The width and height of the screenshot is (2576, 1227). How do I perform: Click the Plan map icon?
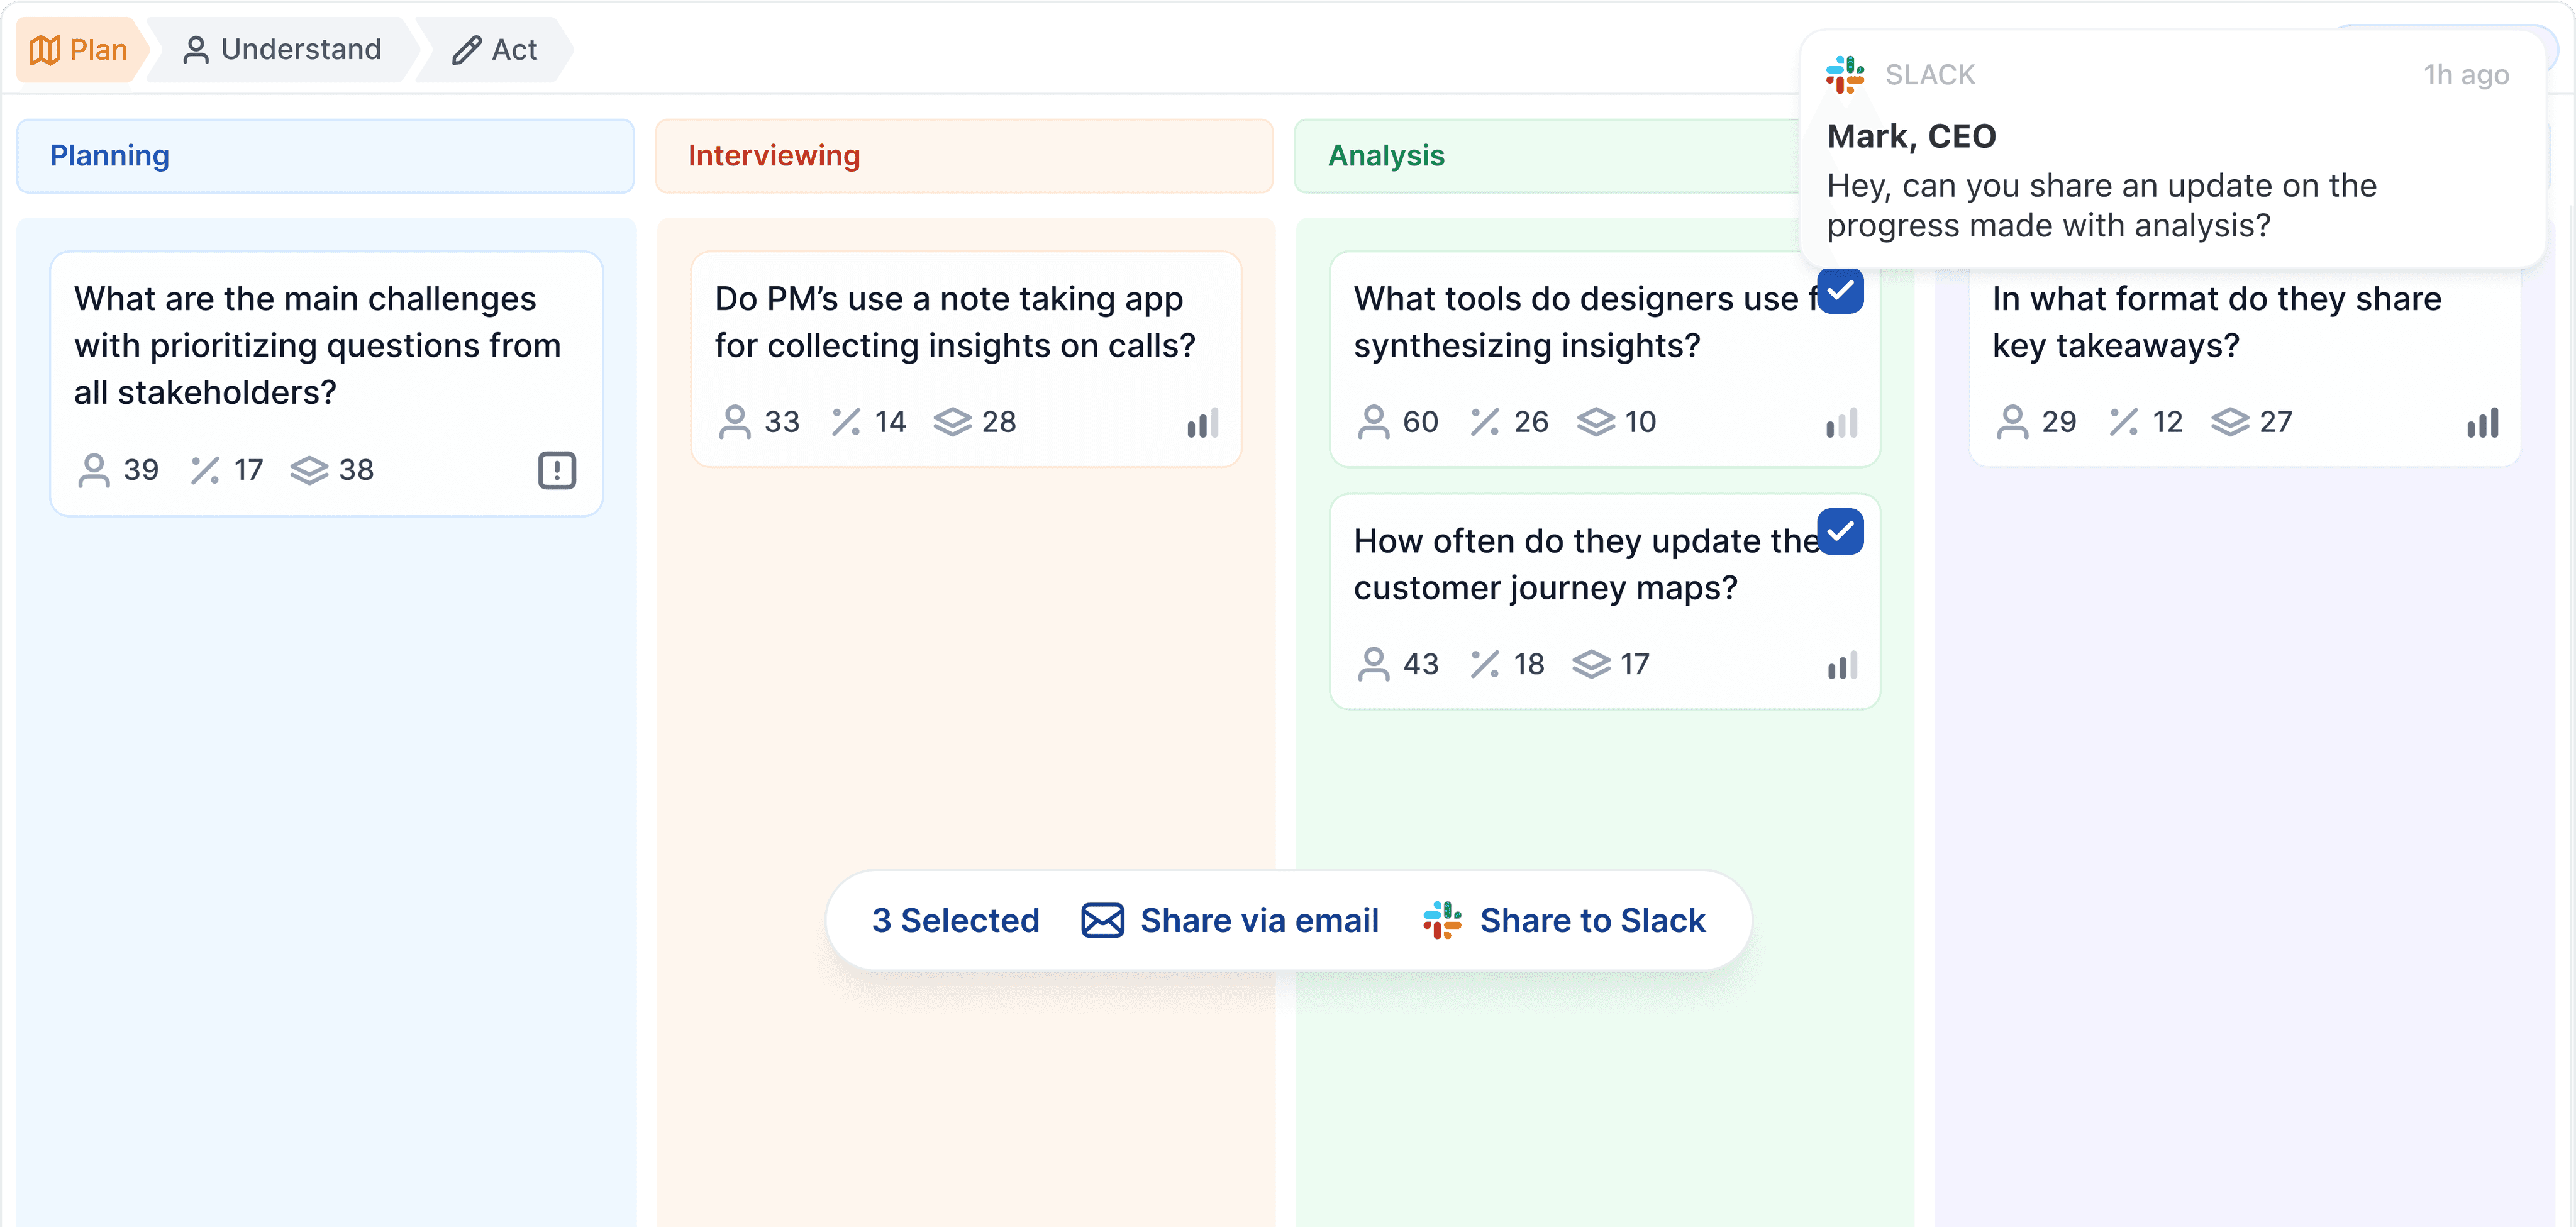44,49
